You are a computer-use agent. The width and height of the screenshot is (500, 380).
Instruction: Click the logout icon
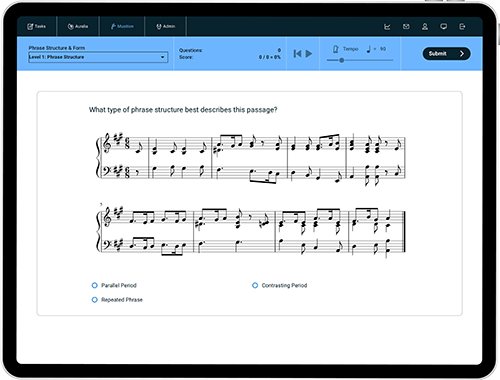click(462, 26)
